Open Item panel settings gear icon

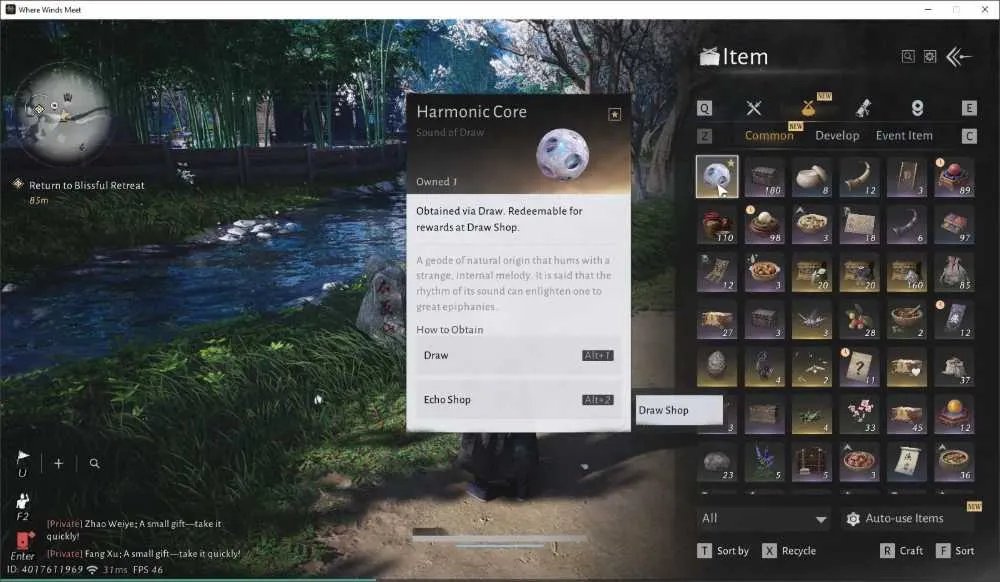[x=930, y=57]
